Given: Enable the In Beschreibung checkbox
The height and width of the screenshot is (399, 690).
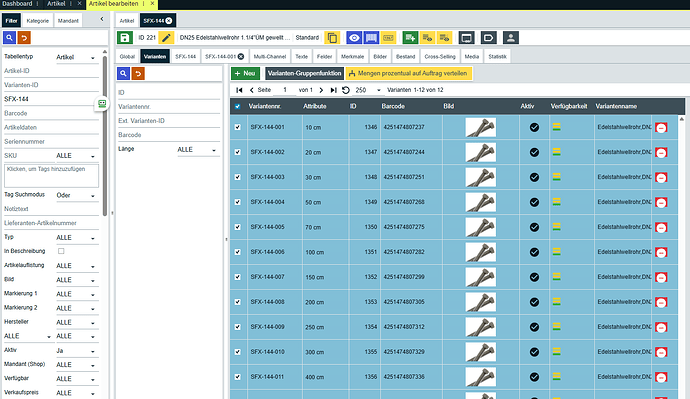Looking at the screenshot, I should coord(61,251).
